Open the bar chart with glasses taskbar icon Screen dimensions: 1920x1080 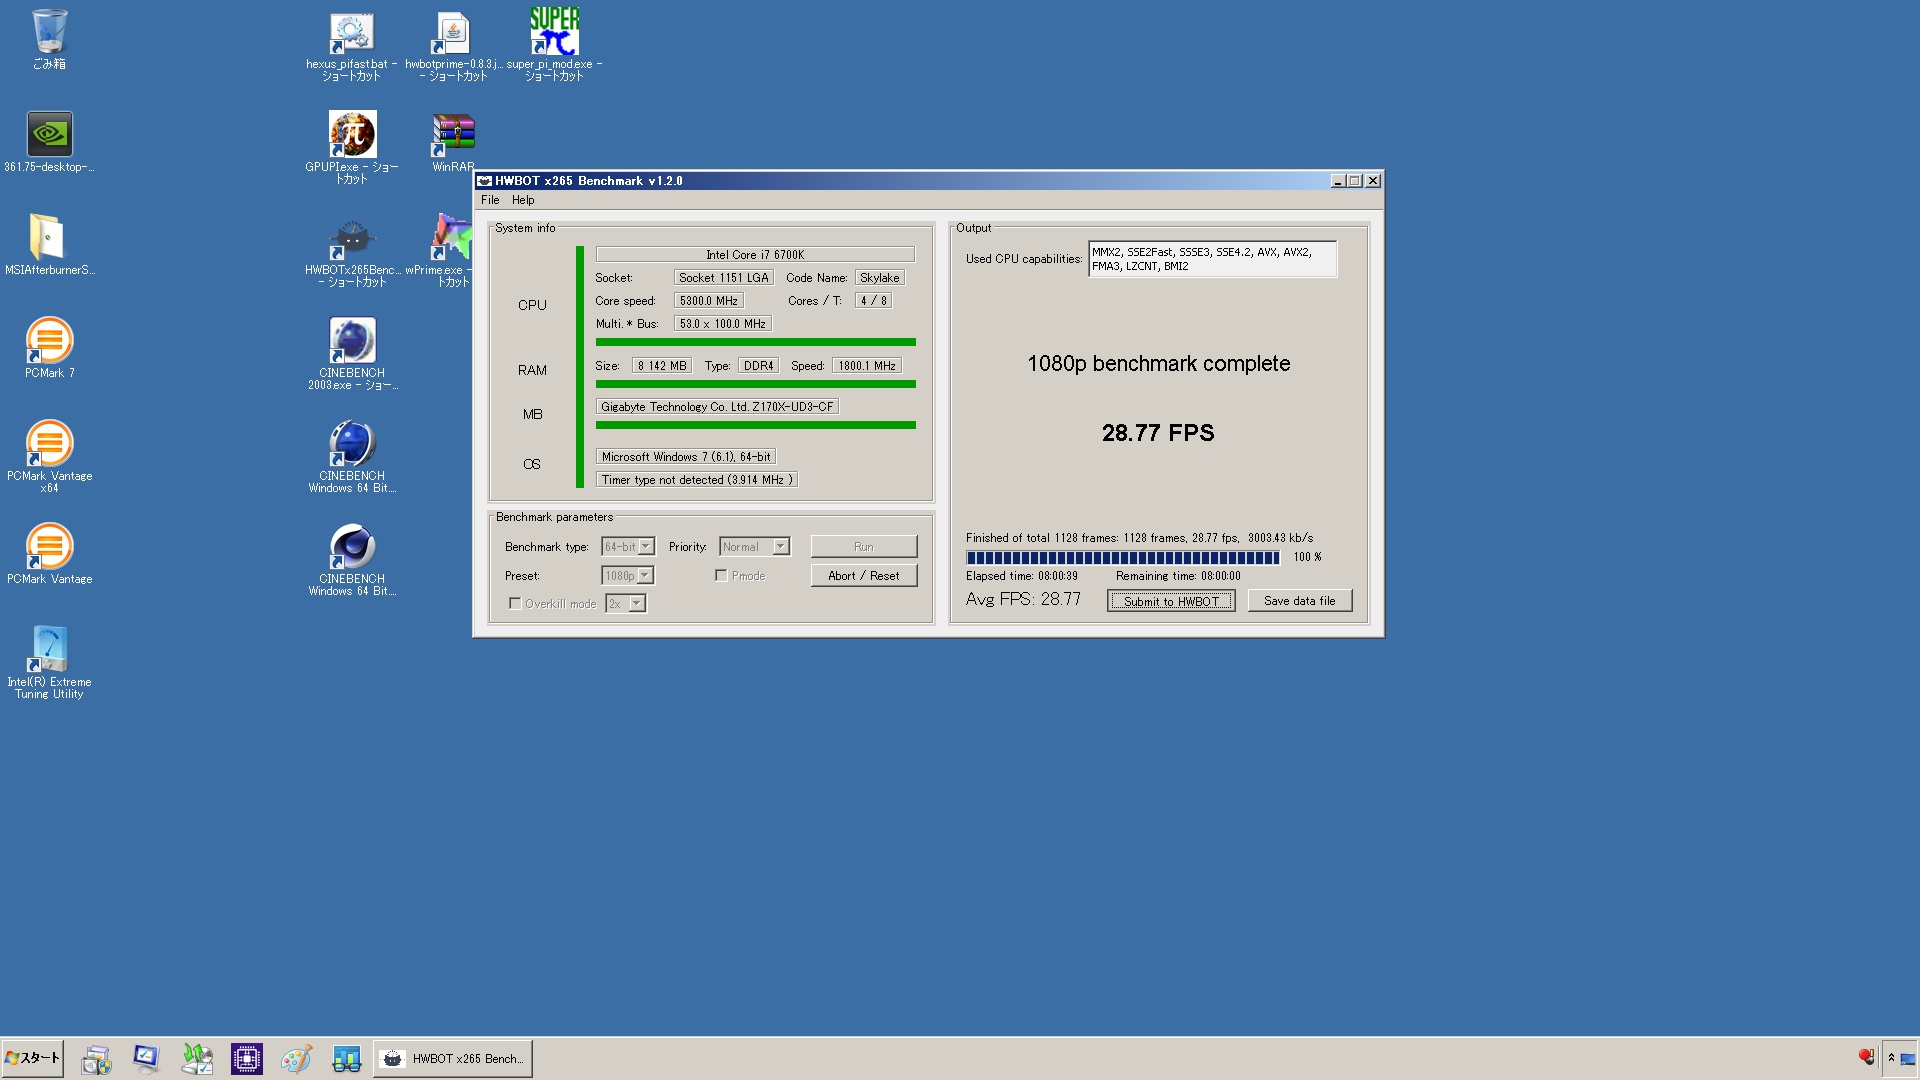[347, 1059]
